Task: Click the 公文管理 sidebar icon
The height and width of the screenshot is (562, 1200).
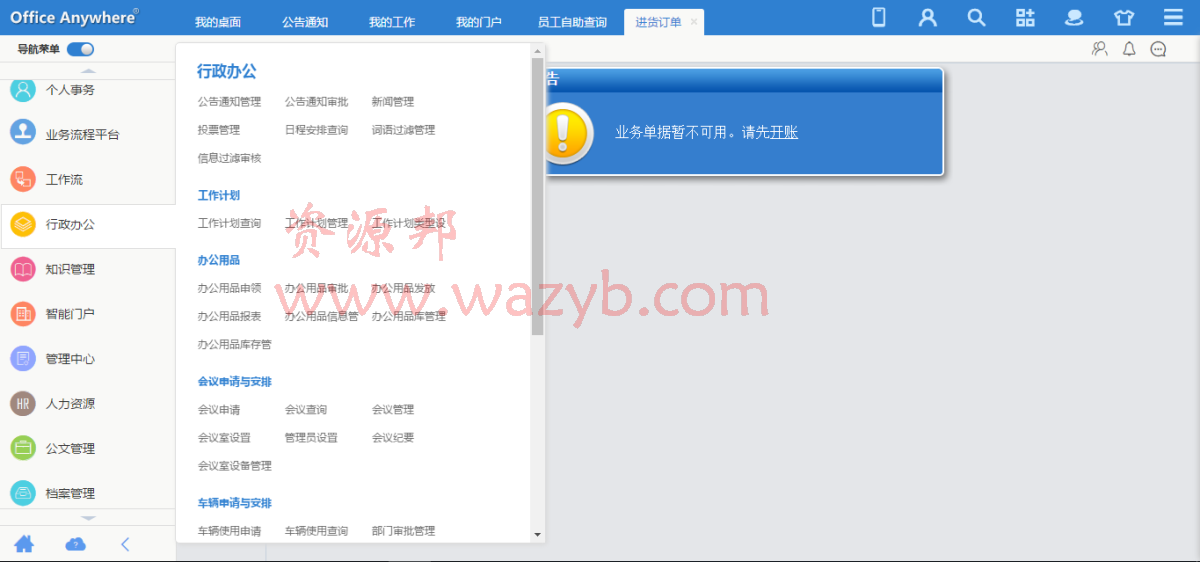Action: point(23,448)
